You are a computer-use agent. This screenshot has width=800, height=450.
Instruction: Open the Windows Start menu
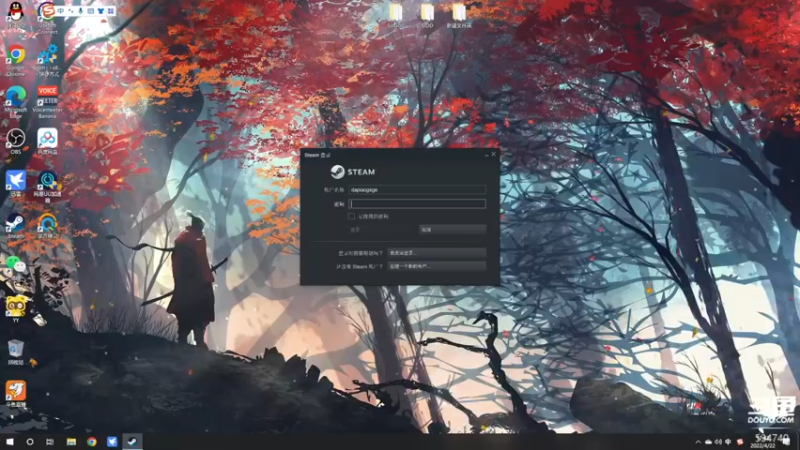(10, 442)
